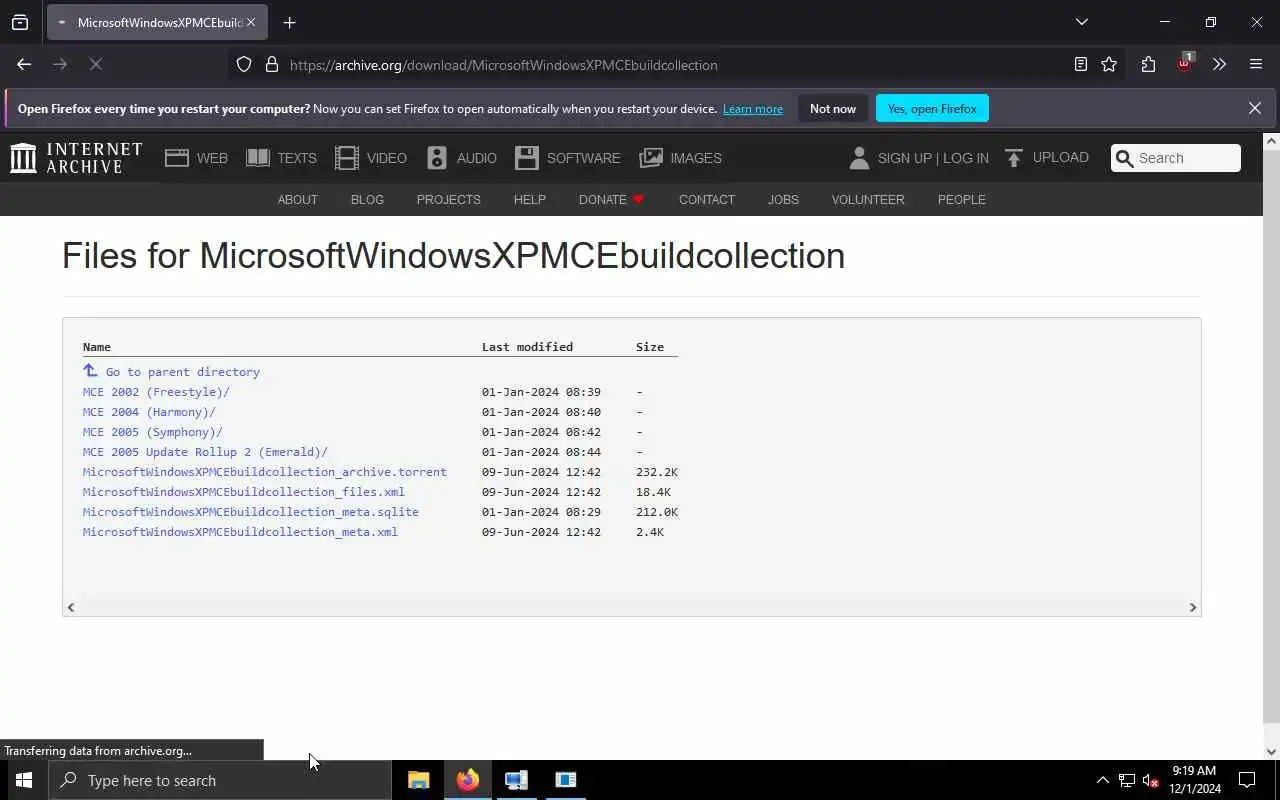
Task: Open MCE 2005 Update Rollup 2 (Emerald) folder
Action: 205,452
